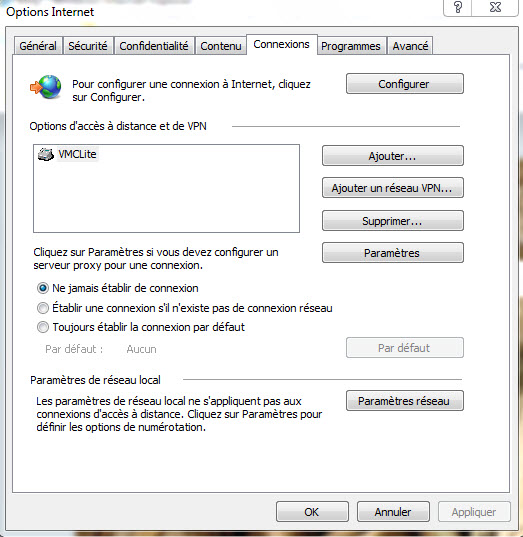The width and height of the screenshot is (523, 537).
Task: Select VMCLite entry in connection list
Action: click(x=77, y=154)
